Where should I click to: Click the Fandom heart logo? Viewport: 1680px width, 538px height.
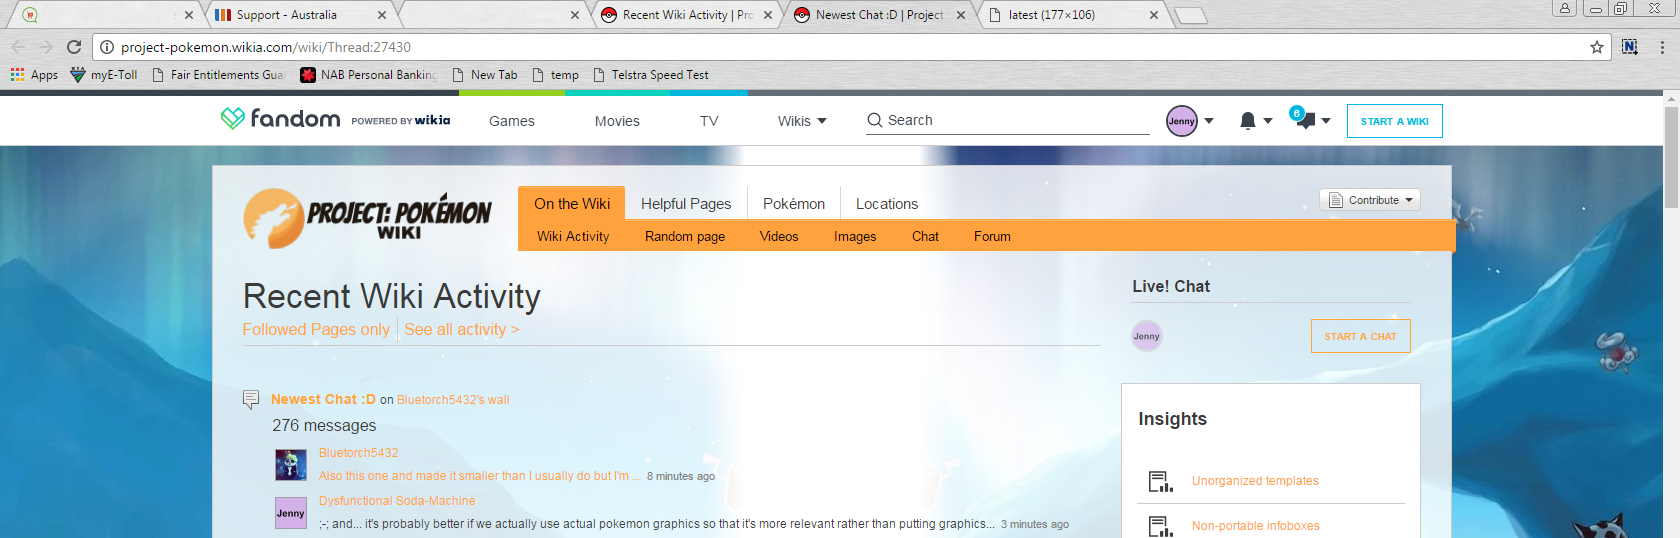[232, 119]
